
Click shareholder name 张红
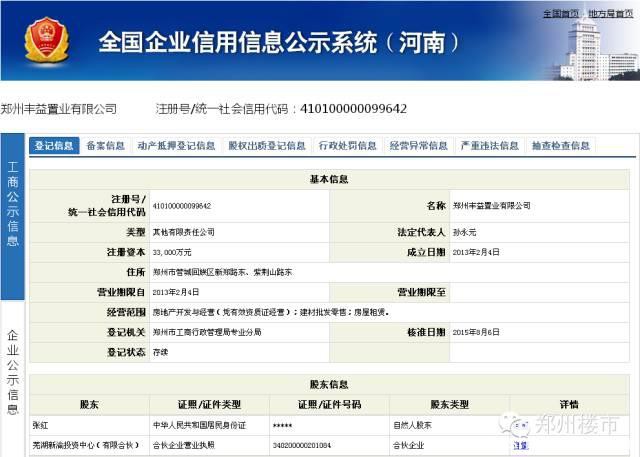click(x=40, y=425)
